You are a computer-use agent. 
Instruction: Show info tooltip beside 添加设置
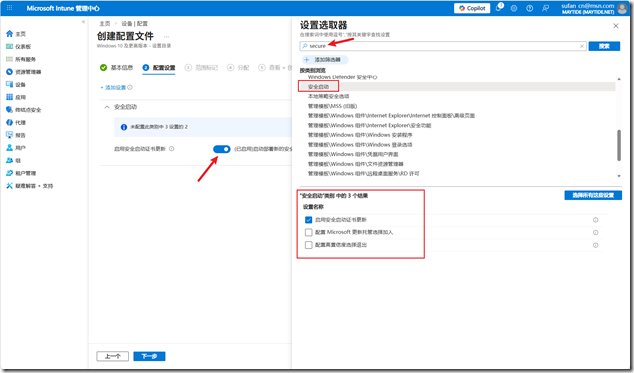130,87
